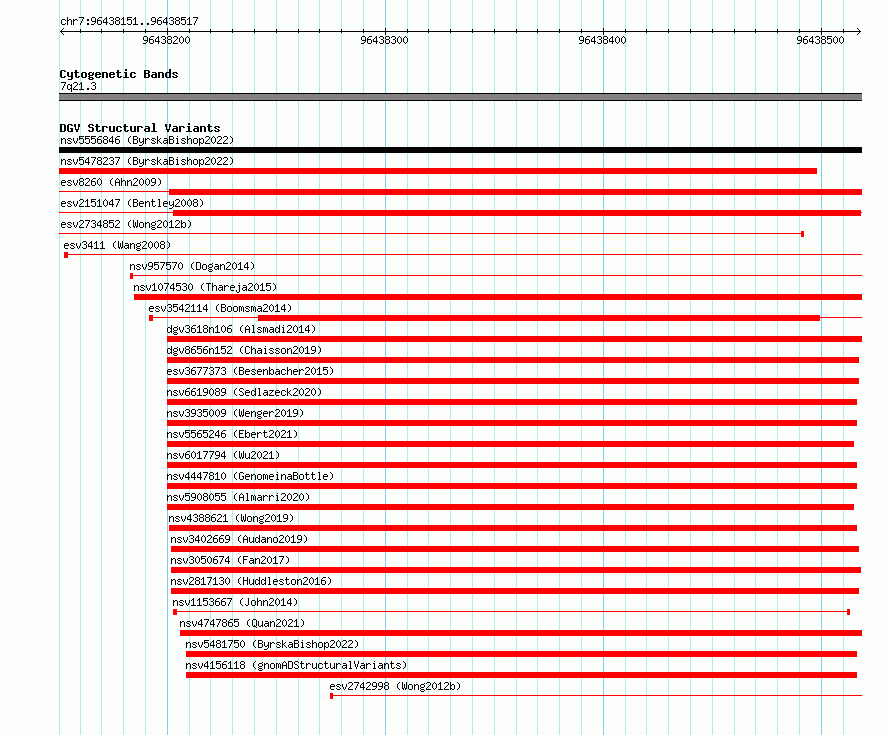Click nsv3935009 (Wenger2019) variant label
Screen dimensions: 890x735
tap(235, 413)
